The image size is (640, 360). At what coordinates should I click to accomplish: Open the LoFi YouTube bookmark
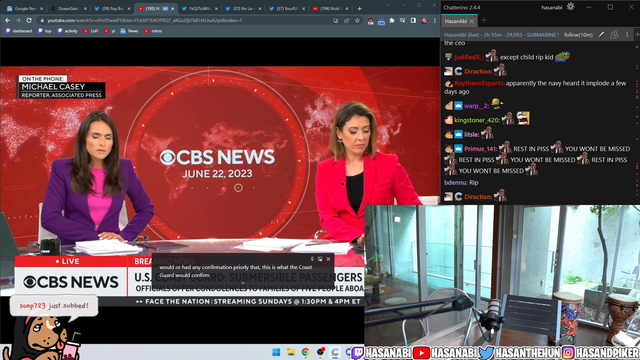click(91, 31)
